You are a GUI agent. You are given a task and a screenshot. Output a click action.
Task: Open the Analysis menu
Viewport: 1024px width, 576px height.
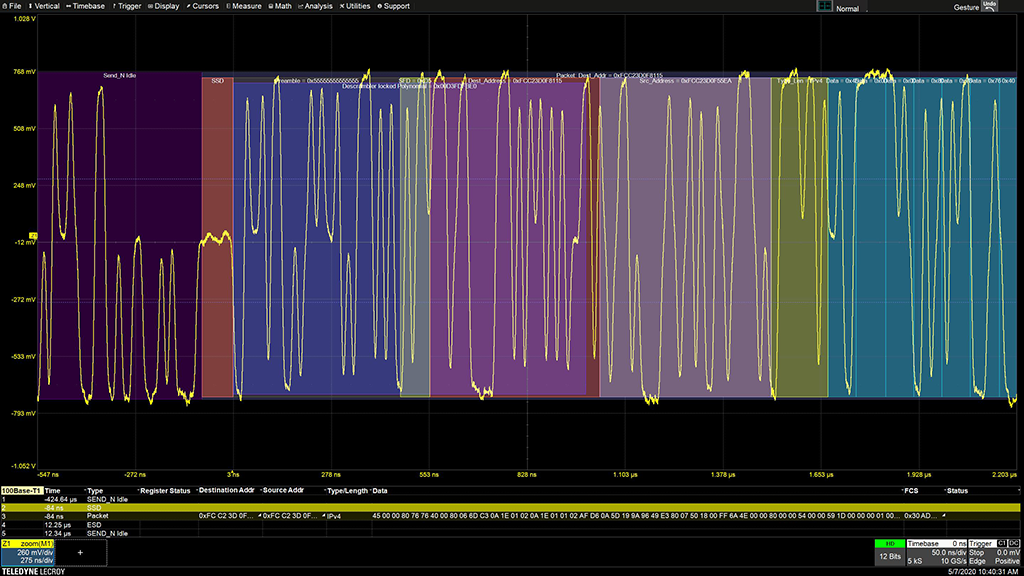tap(315, 6)
